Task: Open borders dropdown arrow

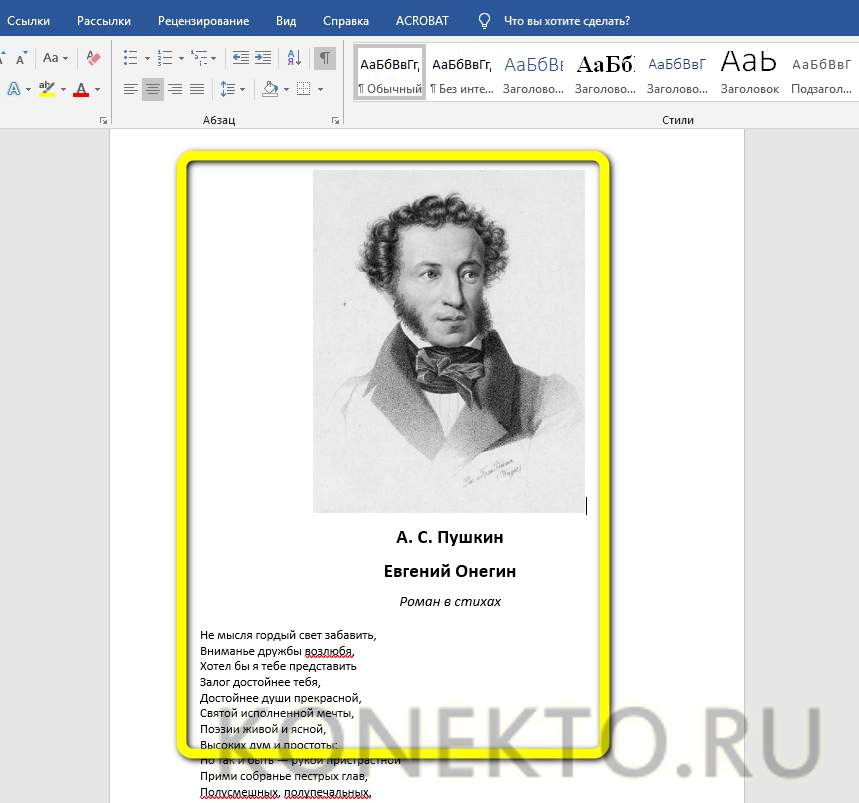Action: [x=320, y=89]
